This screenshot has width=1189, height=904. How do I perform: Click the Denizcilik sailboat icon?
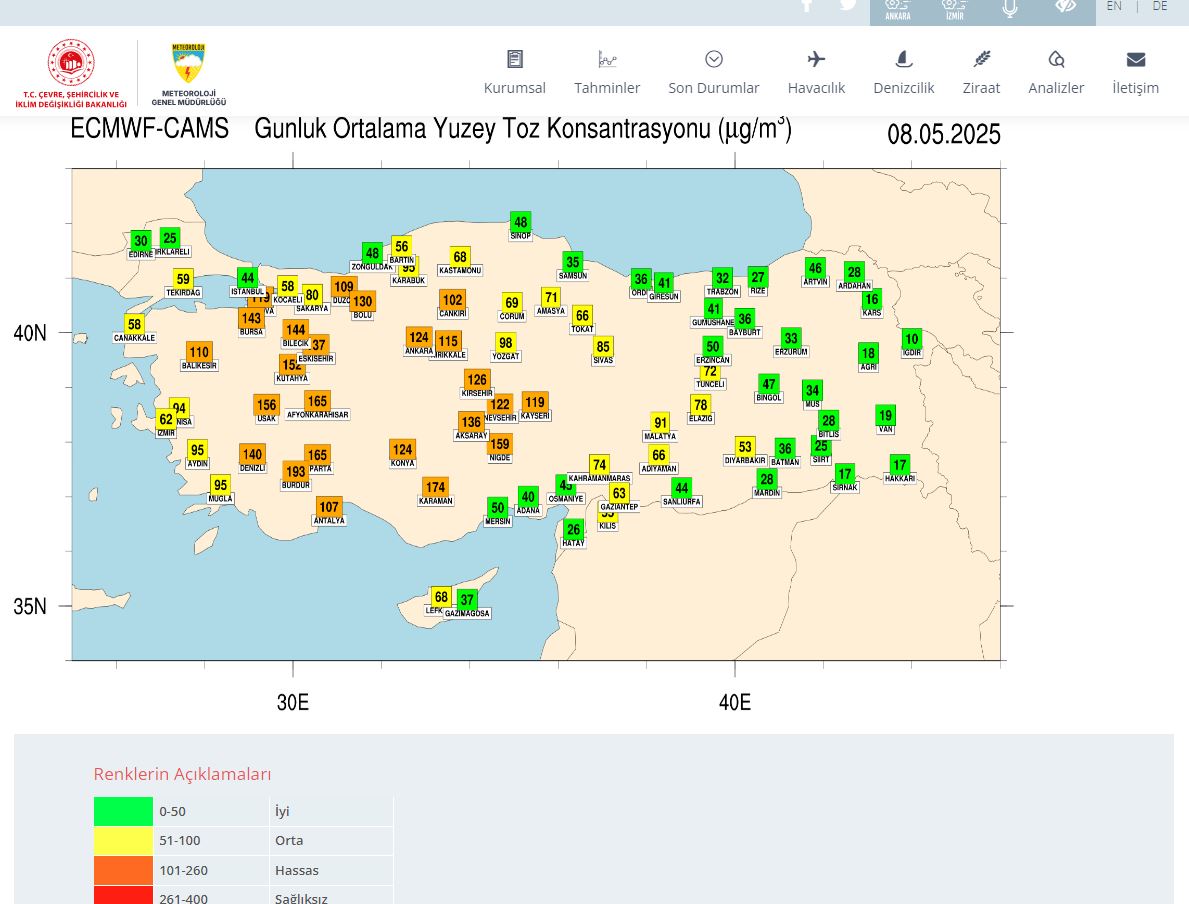(903, 58)
